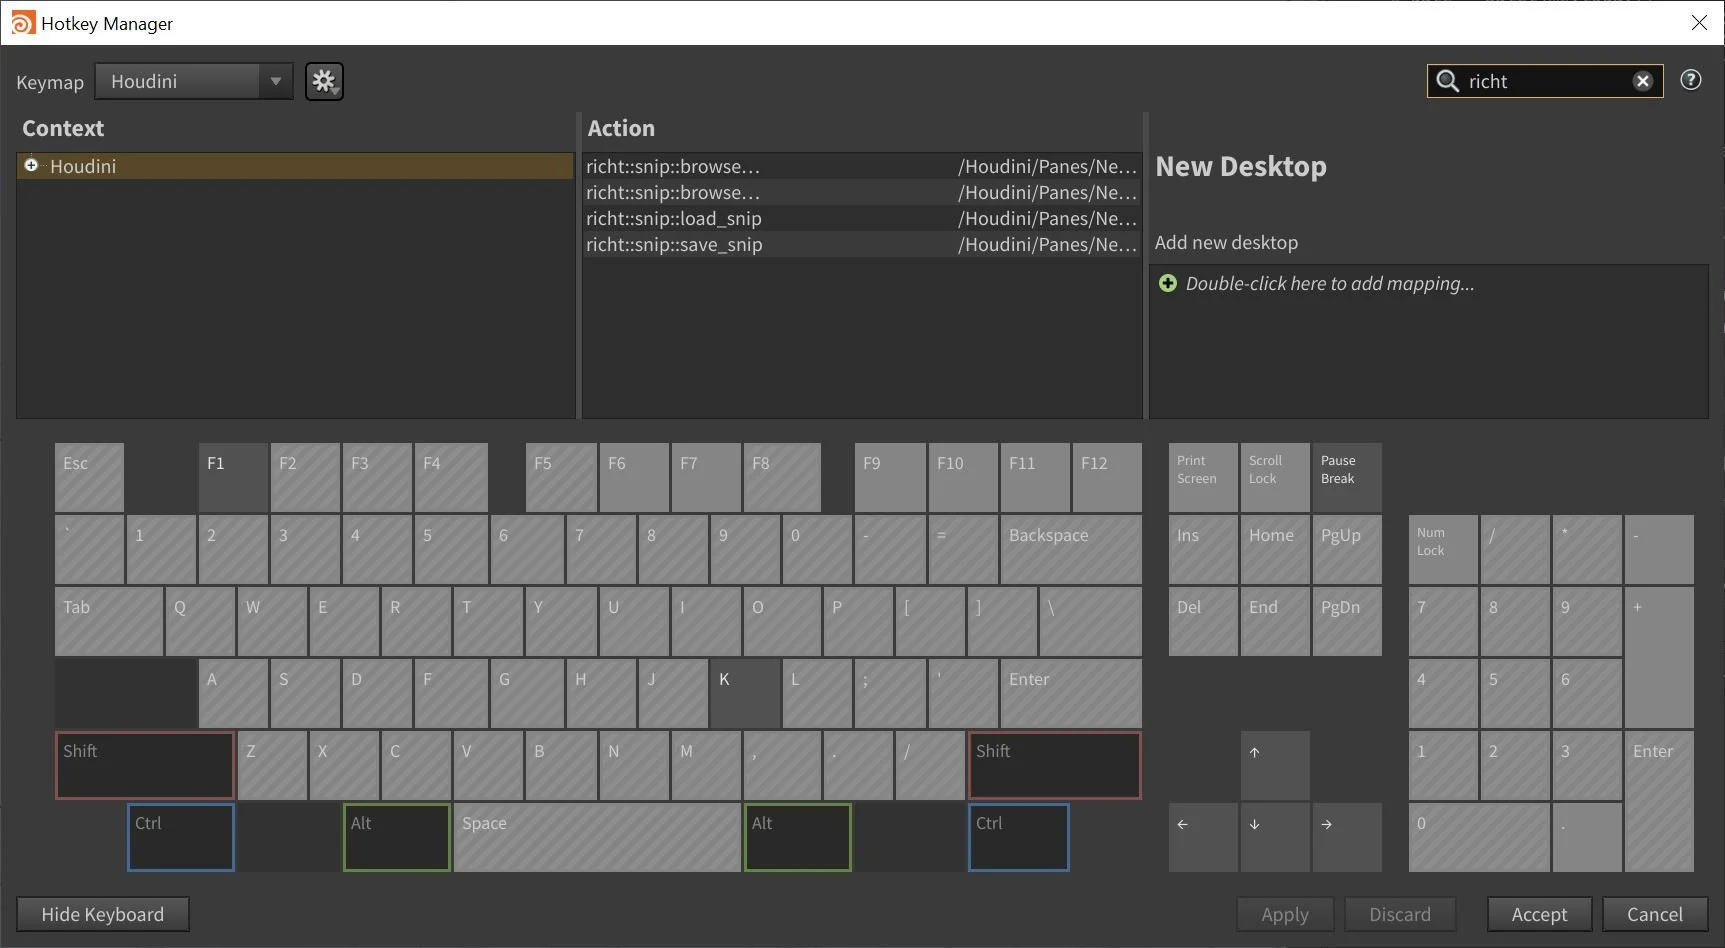Open the keymap settings gear icon

tap(324, 81)
